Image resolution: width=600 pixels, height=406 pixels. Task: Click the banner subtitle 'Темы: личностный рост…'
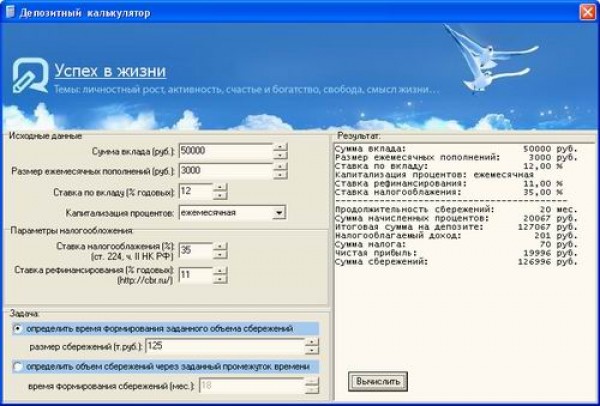(246, 90)
